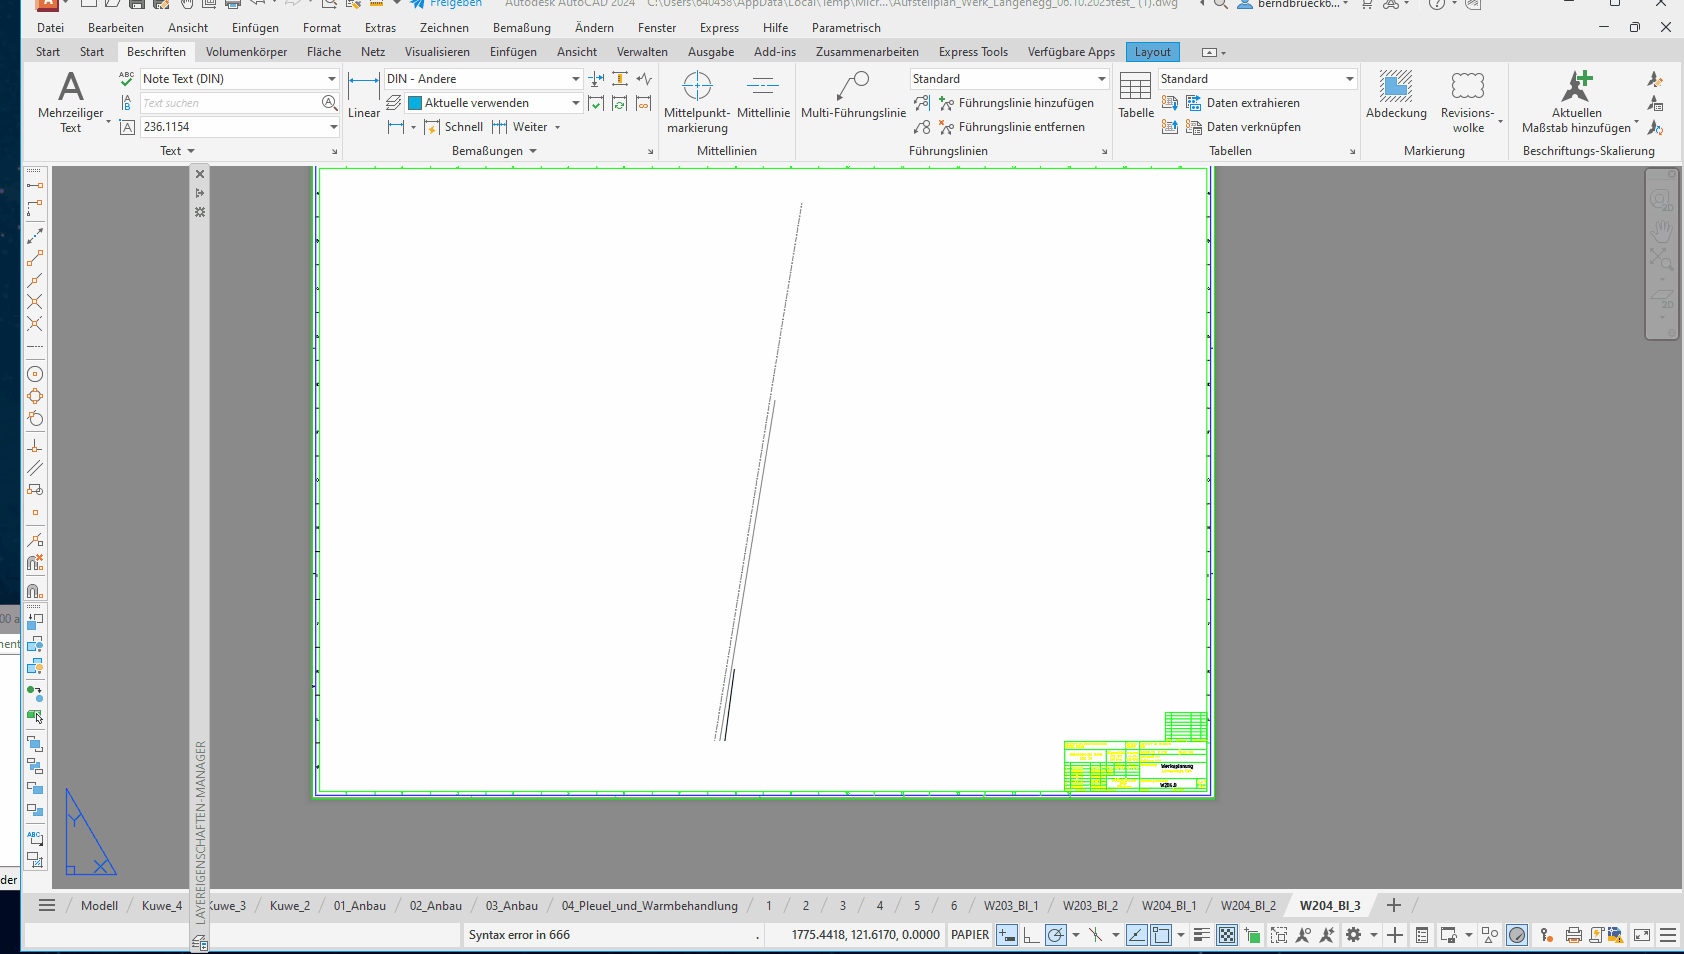Switch to the W204_Bl_1 layout tab
This screenshot has height=954, width=1684.
click(x=1169, y=906)
